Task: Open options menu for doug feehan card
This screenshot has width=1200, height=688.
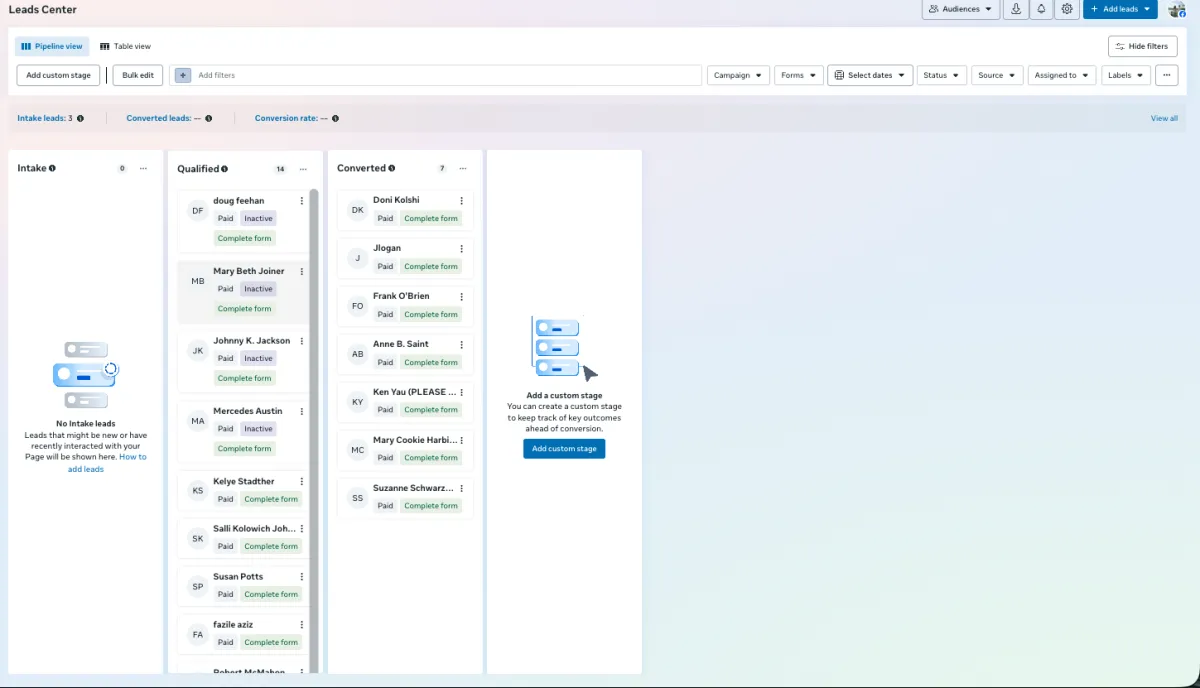Action: coord(302,201)
